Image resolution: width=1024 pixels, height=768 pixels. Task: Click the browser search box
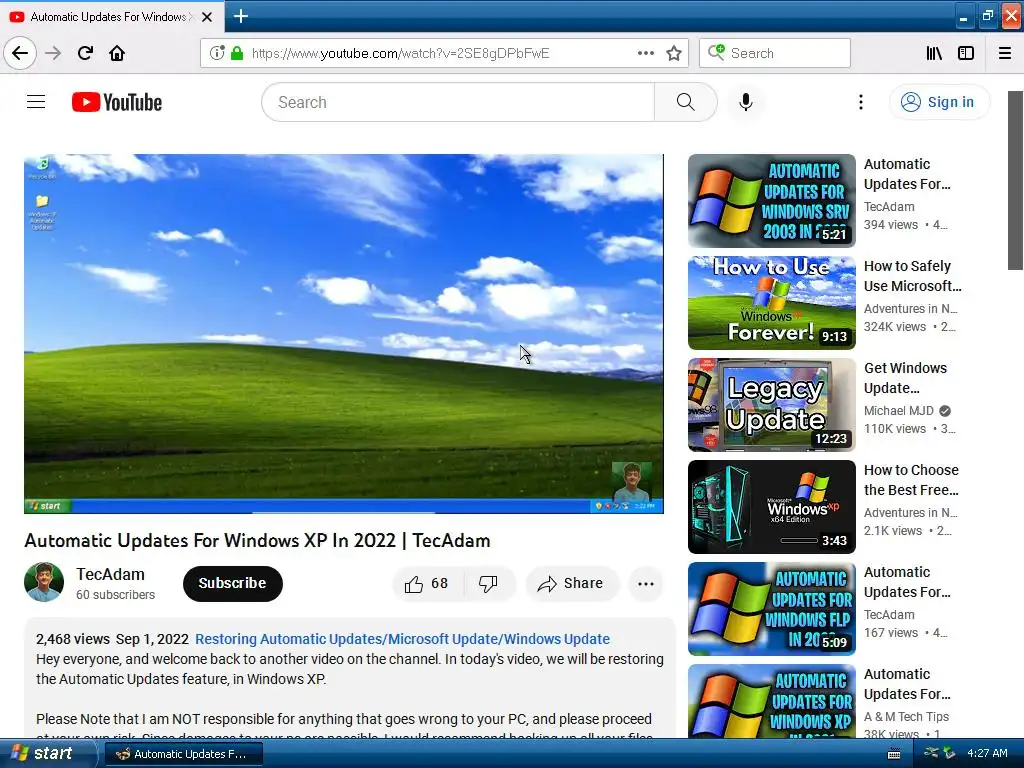775,53
